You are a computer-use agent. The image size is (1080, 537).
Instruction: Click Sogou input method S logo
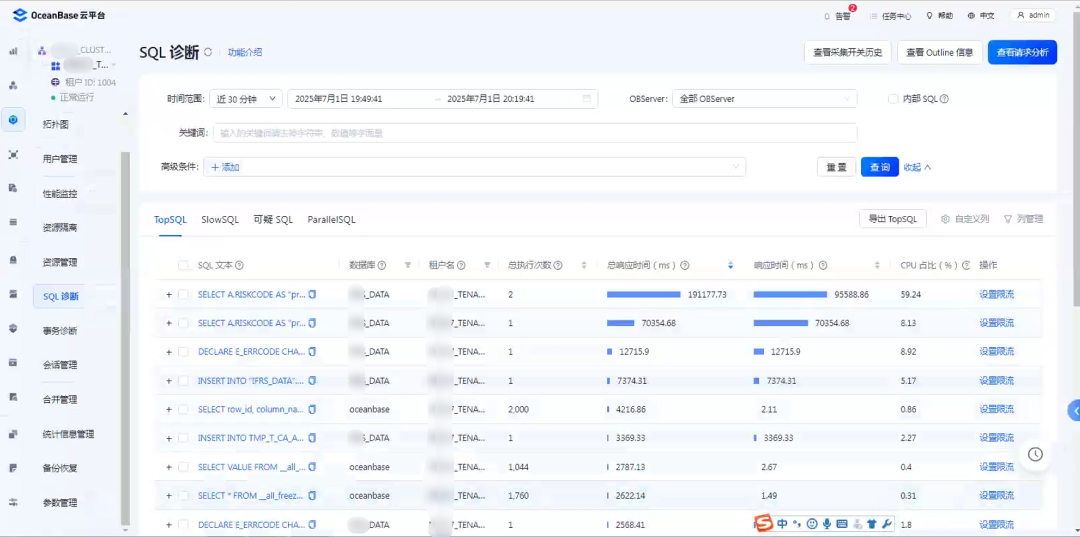[763, 523]
